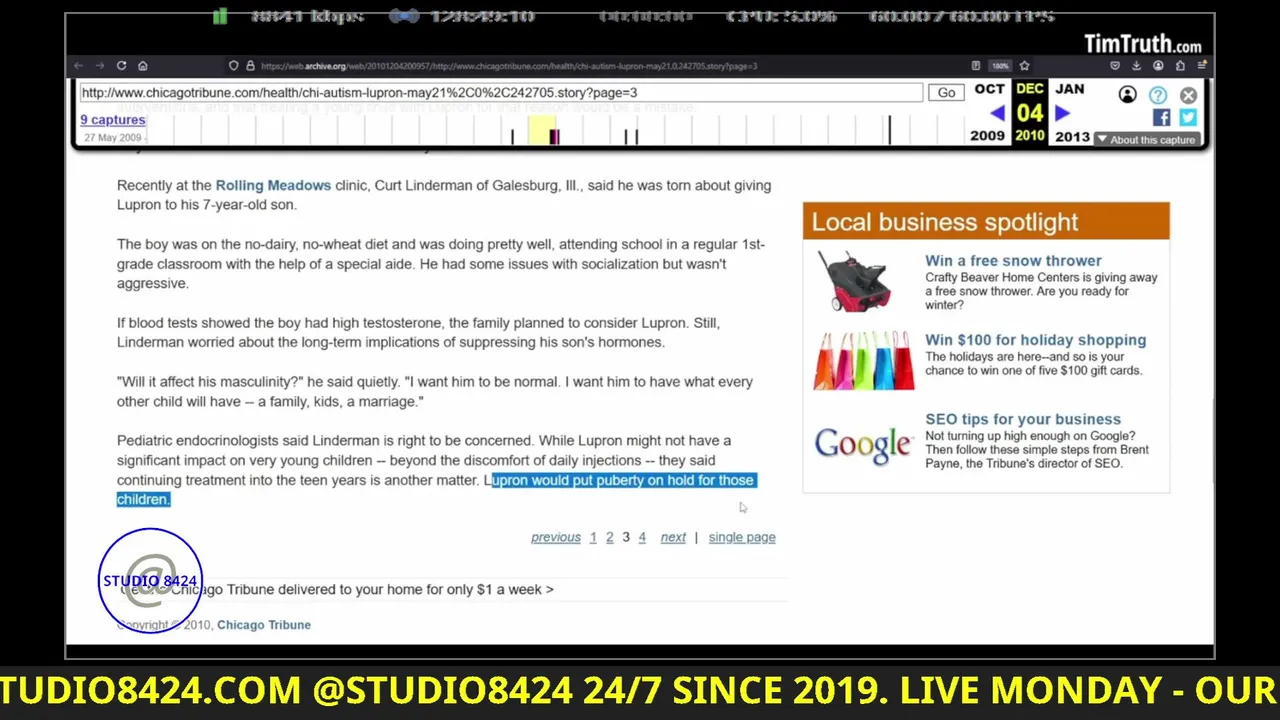Click the Local business spotlight header

[986, 221]
